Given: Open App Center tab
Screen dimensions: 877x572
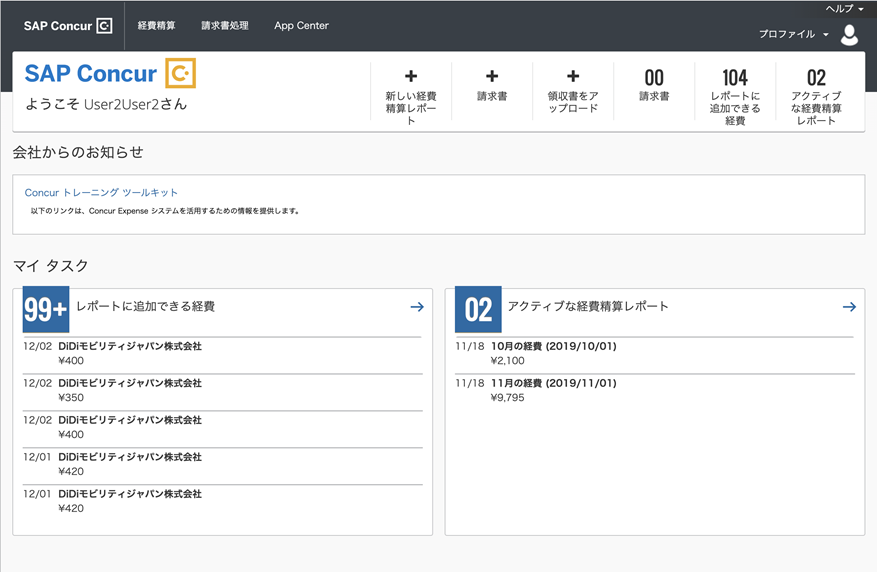Looking at the screenshot, I should click(x=301, y=26).
